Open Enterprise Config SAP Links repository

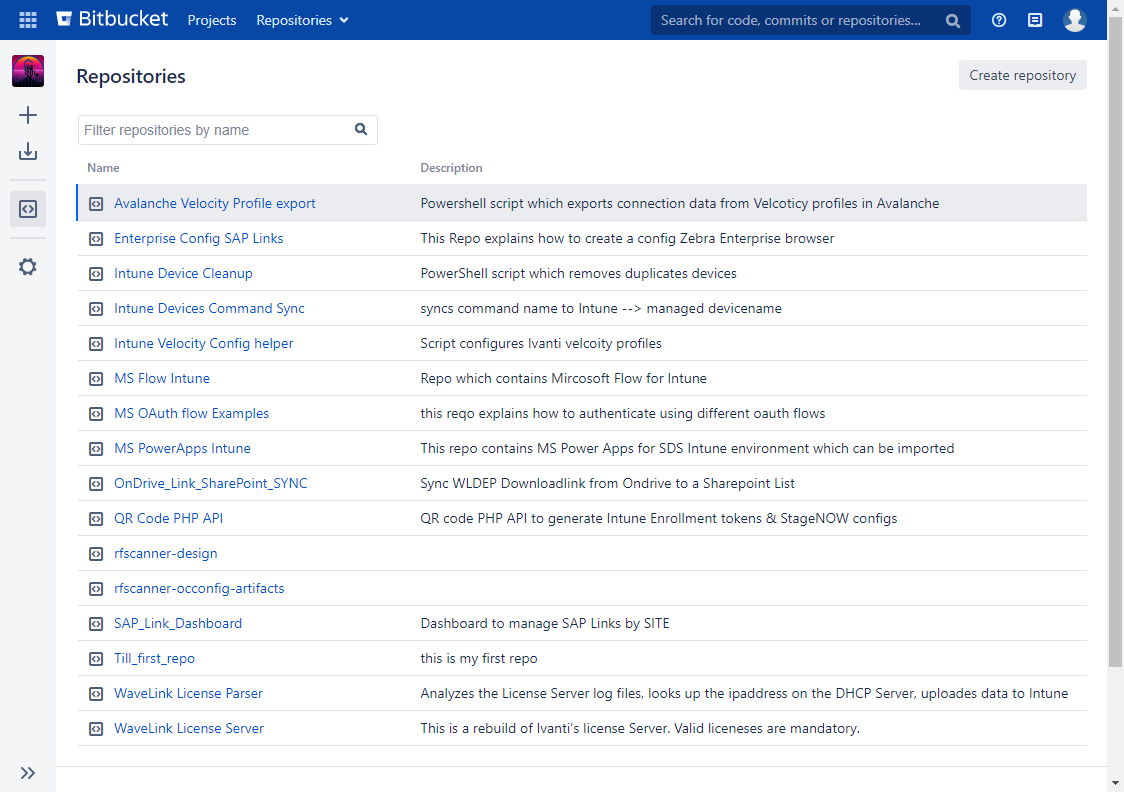(199, 239)
